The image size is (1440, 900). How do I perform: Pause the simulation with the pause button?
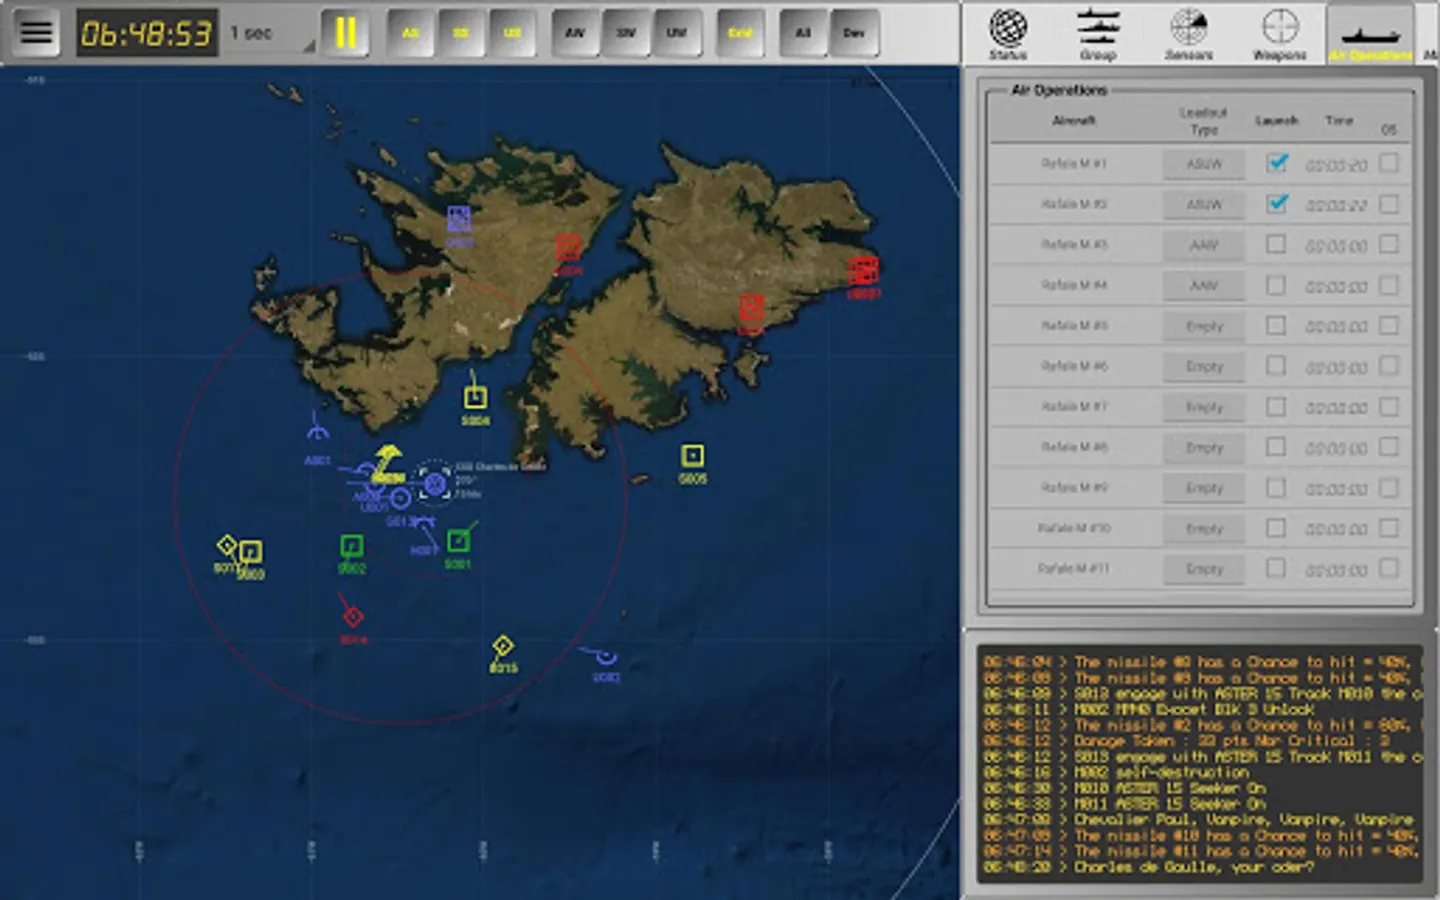345,33
